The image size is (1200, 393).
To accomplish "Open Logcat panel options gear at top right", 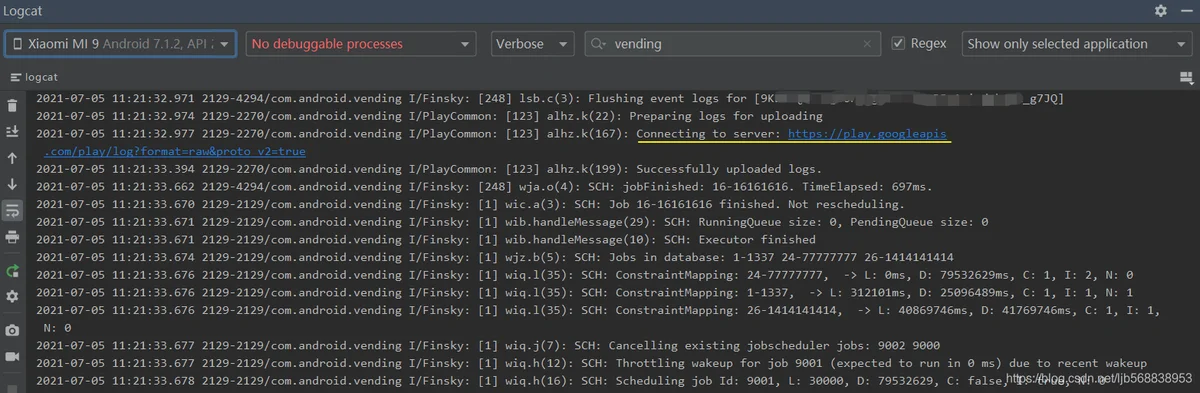I will click(x=1160, y=10).
